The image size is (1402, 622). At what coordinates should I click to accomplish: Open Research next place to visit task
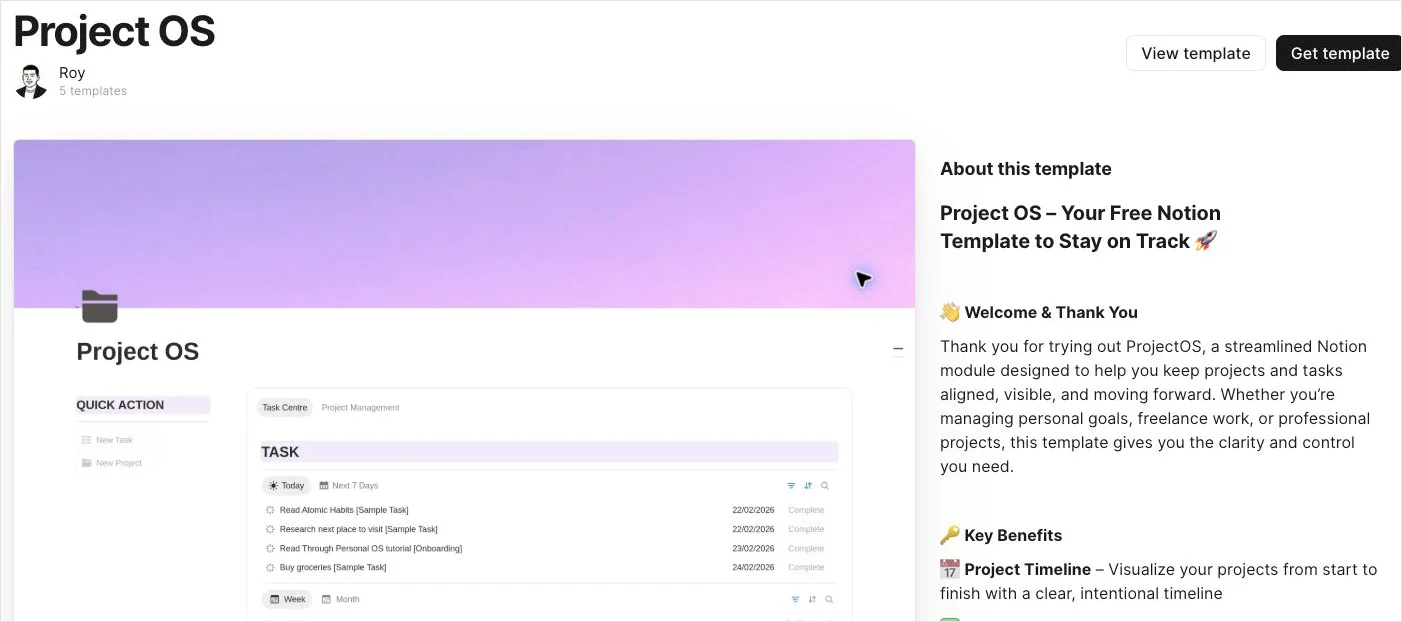point(359,529)
